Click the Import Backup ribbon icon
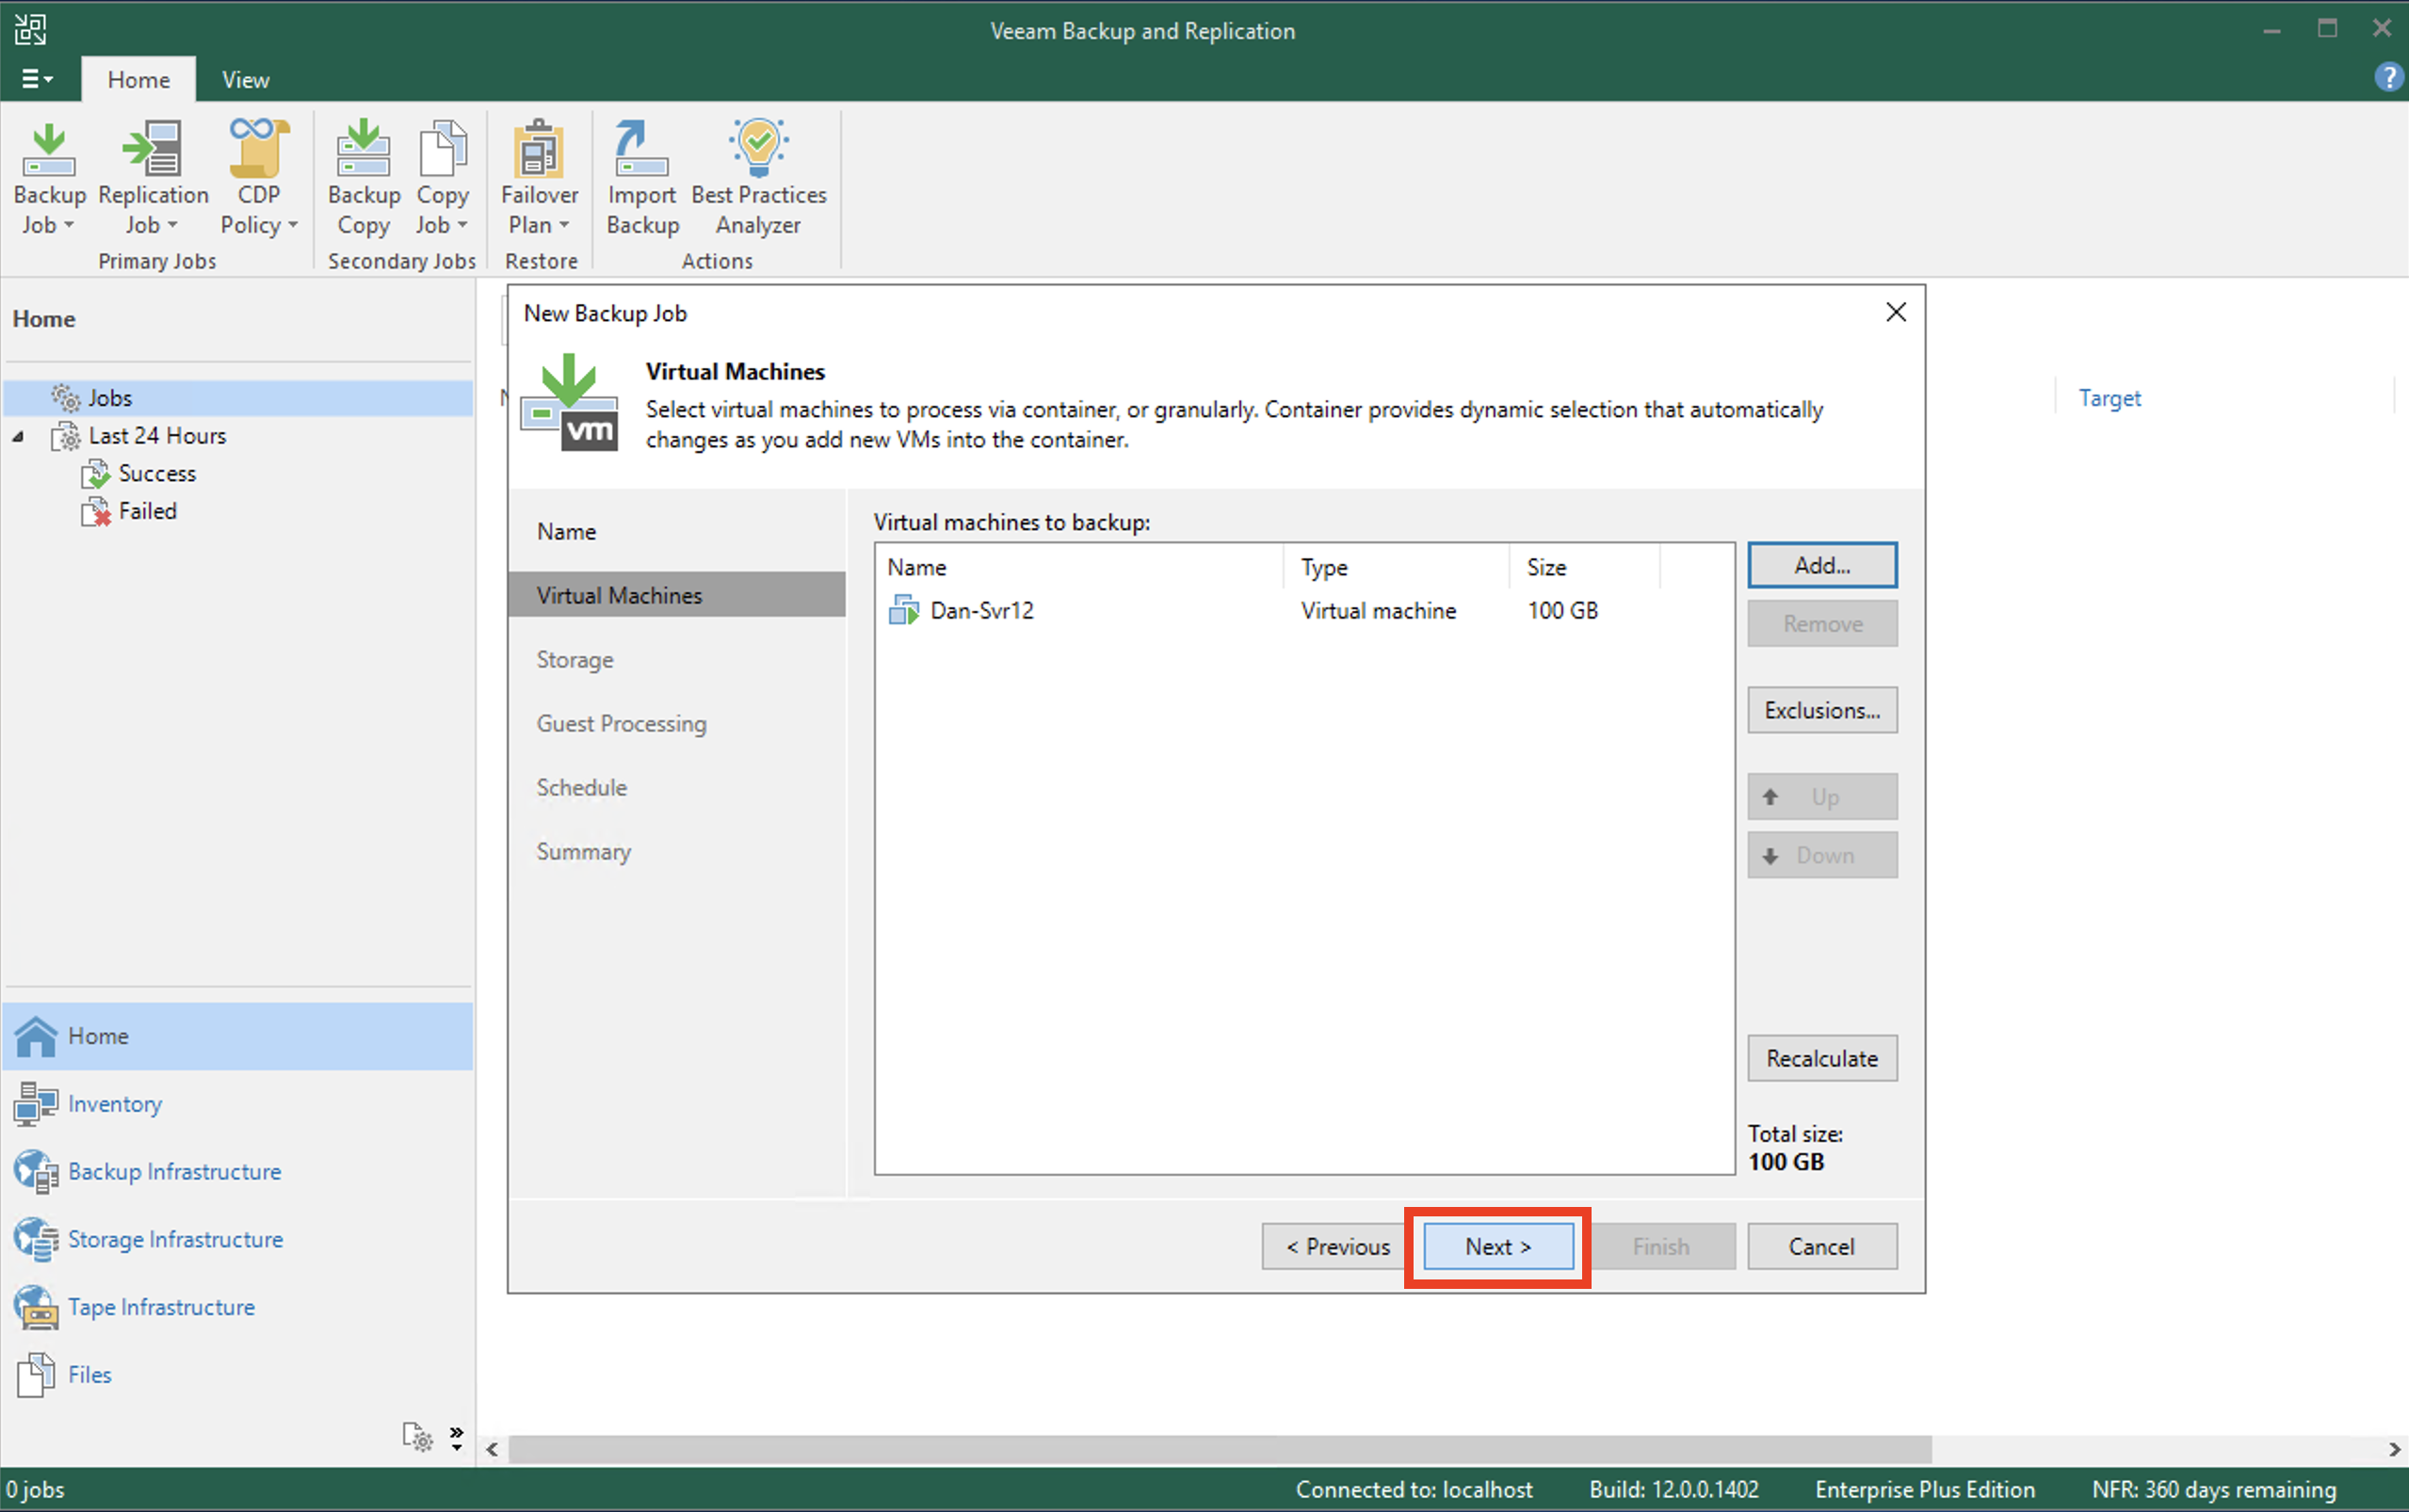 pos(641,149)
